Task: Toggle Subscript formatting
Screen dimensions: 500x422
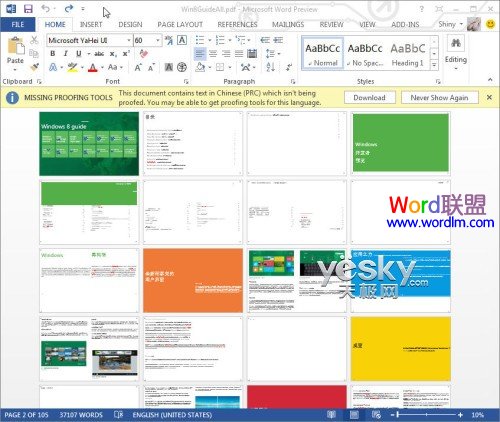Action: [x=113, y=54]
